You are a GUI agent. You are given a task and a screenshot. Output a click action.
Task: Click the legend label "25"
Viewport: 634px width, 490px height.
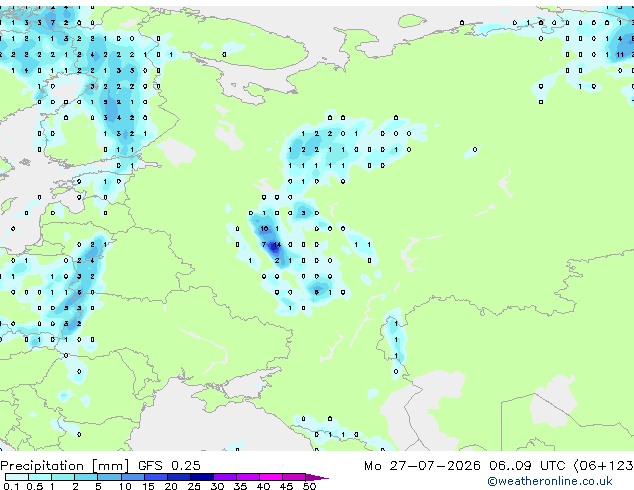pyautogui.click(x=194, y=486)
